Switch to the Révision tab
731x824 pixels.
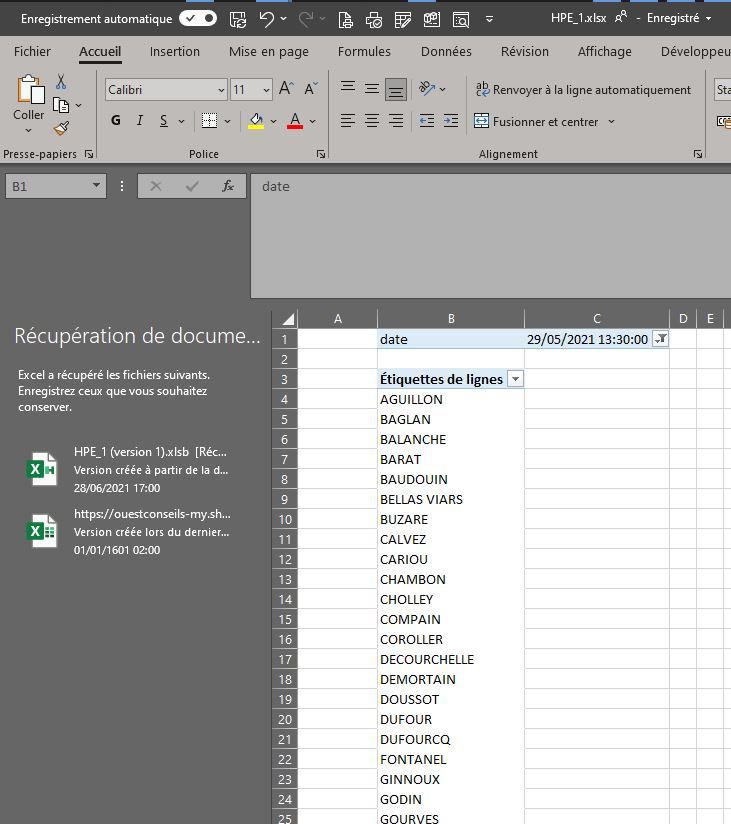524,52
